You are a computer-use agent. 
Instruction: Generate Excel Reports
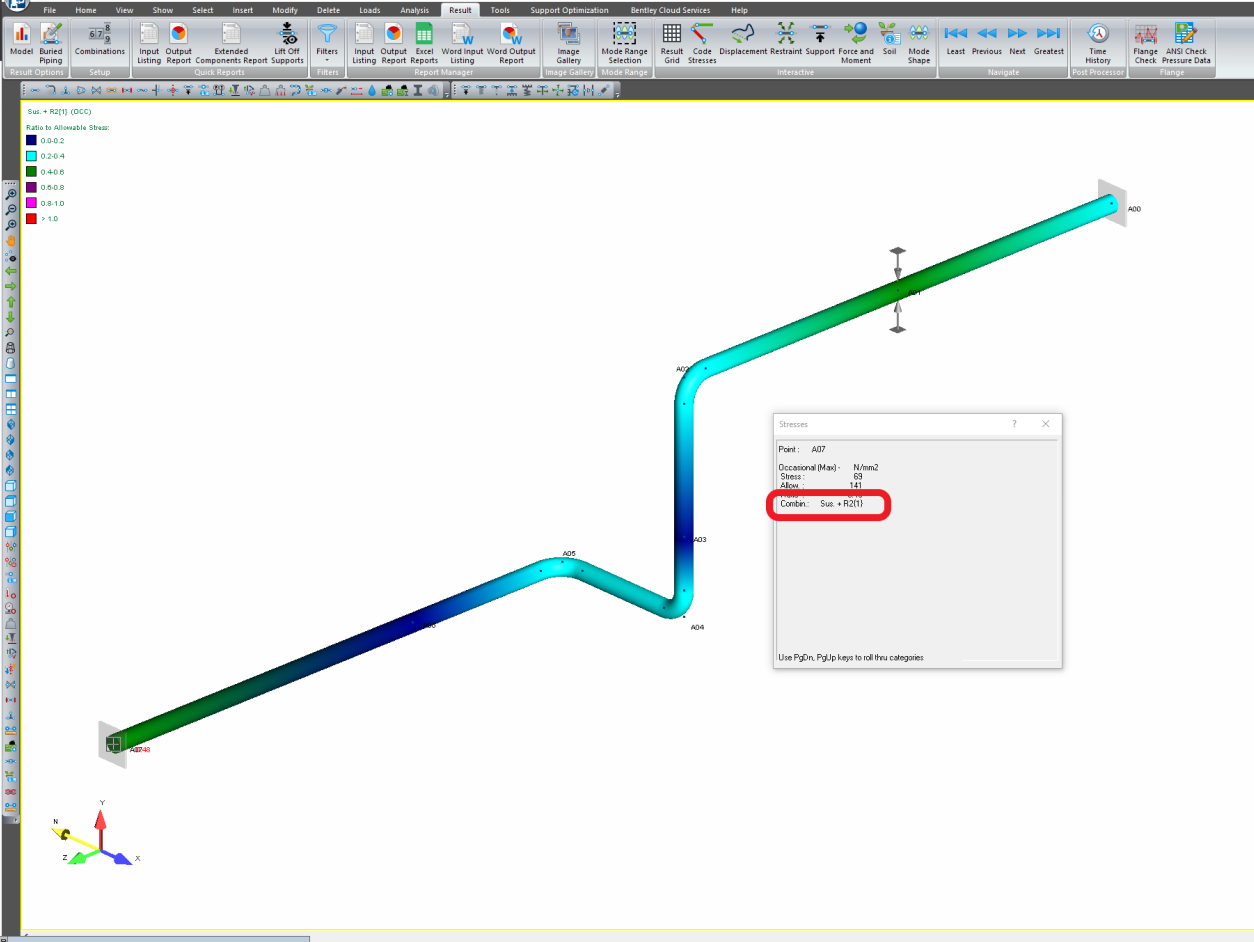(x=424, y=43)
